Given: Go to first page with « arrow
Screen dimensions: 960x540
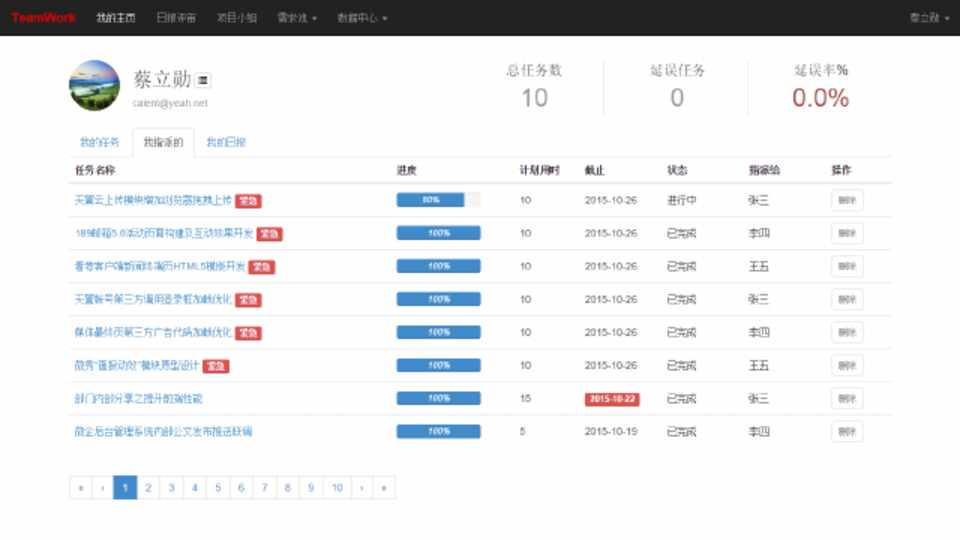Looking at the screenshot, I should (80, 488).
